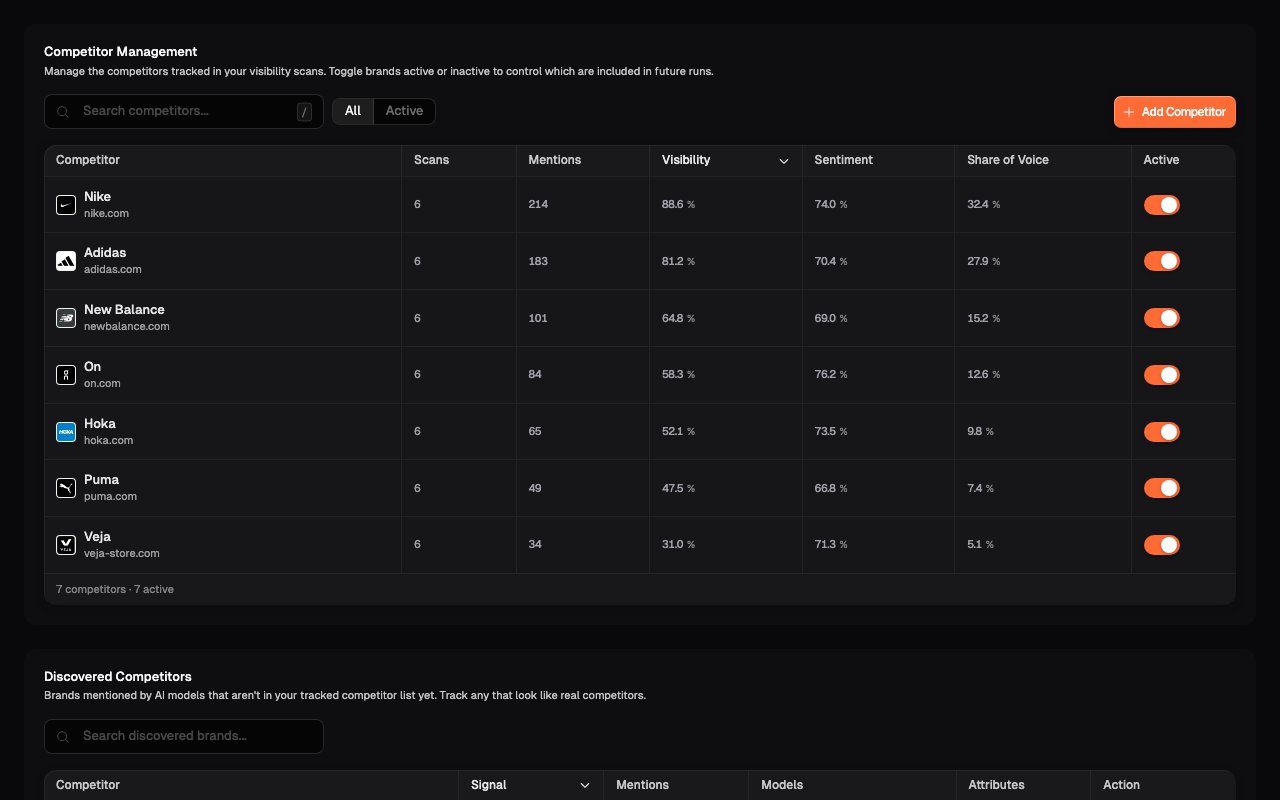Image resolution: width=1280 pixels, height=800 pixels.
Task: Click New Balance's 64.8 % visibility value
Action: pos(678,318)
